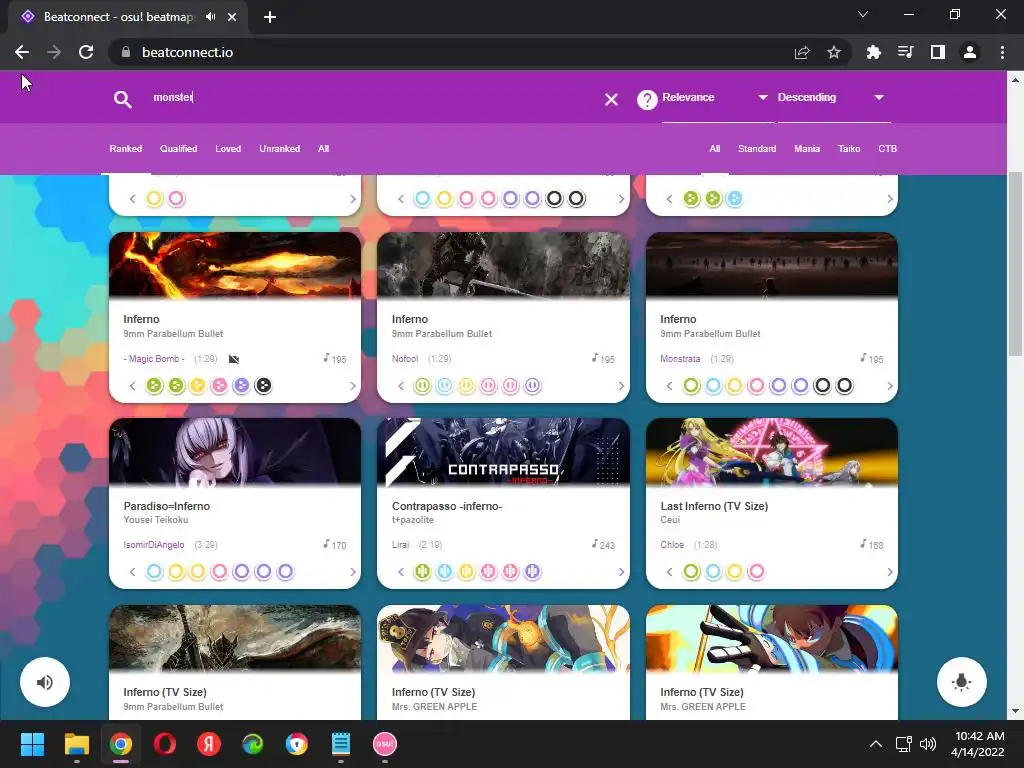Open the browser extensions puzzle icon
Image resolution: width=1024 pixels, height=768 pixels.
[873, 52]
